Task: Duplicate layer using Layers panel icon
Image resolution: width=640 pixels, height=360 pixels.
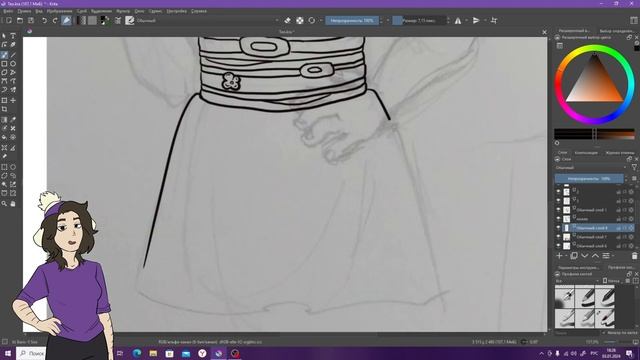Action: (x=574, y=256)
